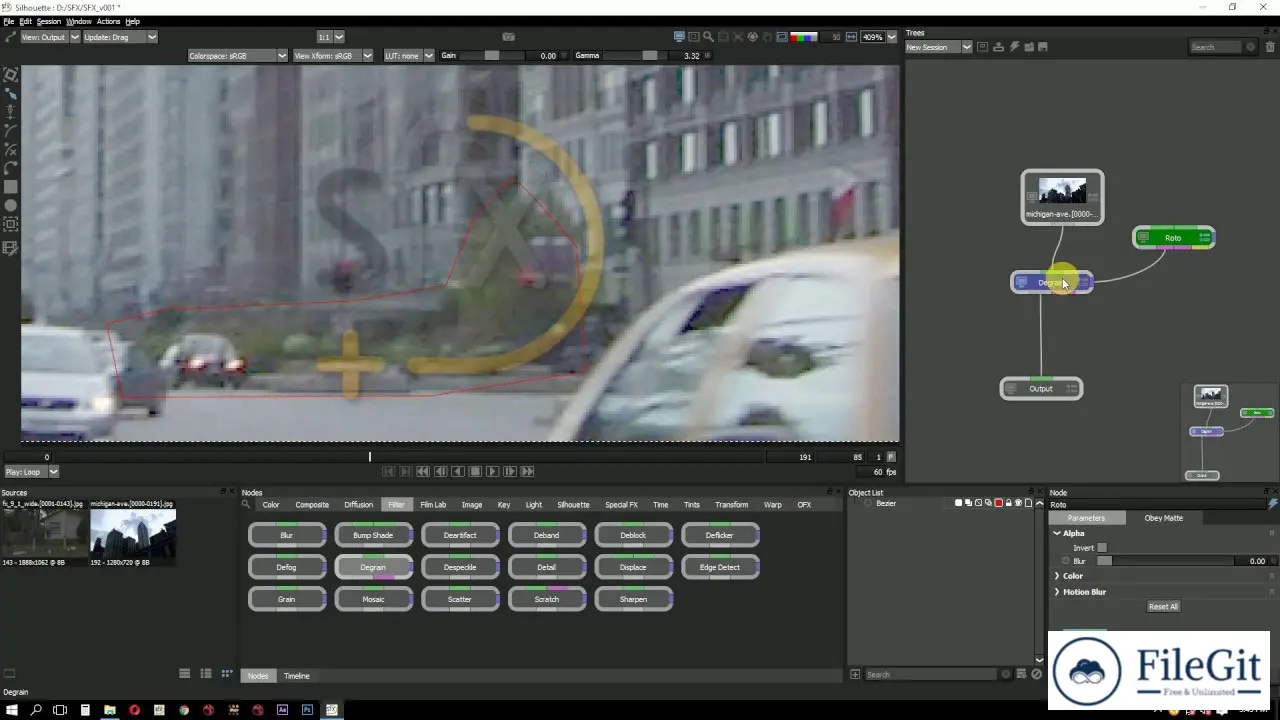
Task: Toggle visibility eye icon on Bezier object
Action: pos(1018,503)
